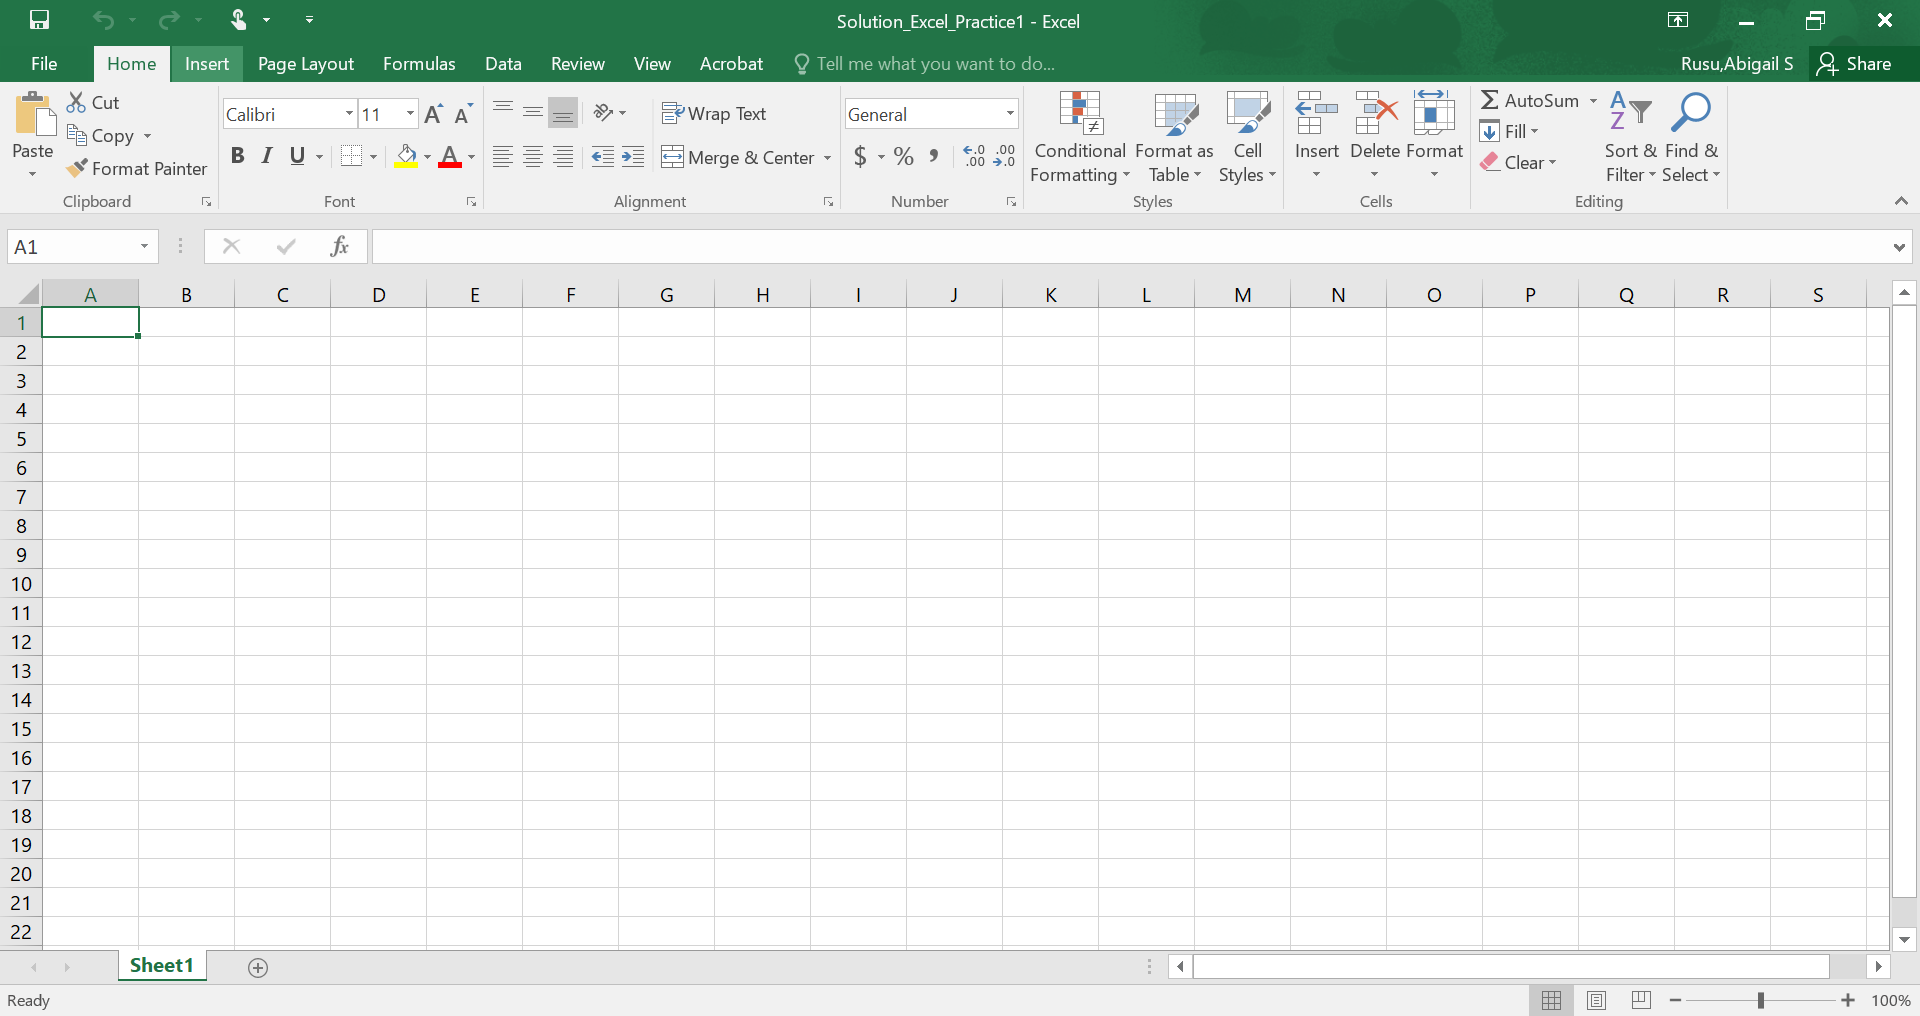Activate the Format Painter
The width and height of the screenshot is (1920, 1016).
click(x=137, y=168)
